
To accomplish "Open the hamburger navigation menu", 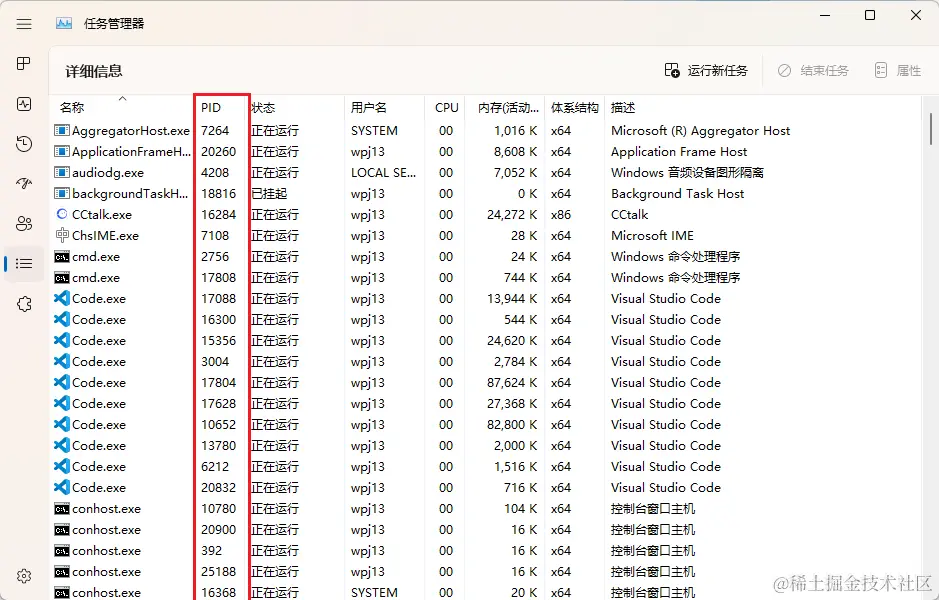I will point(24,24).
